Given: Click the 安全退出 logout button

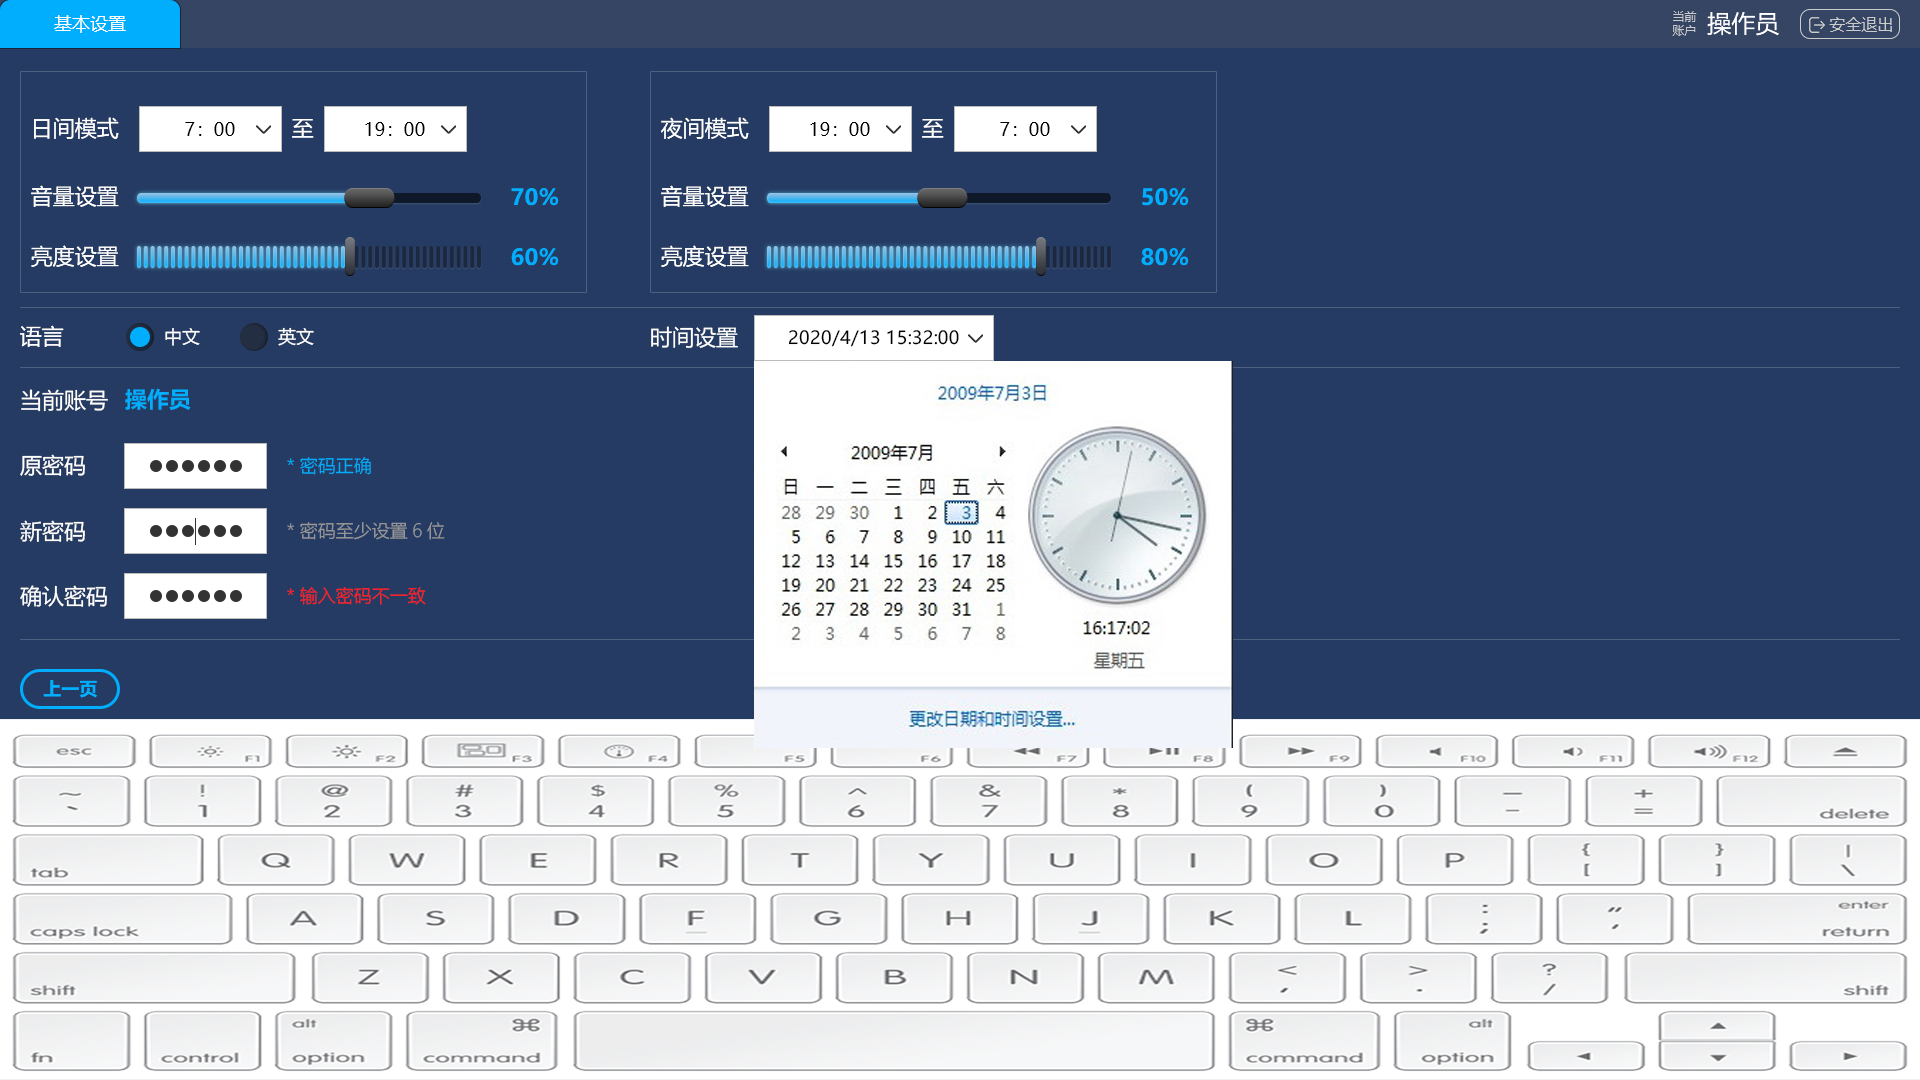Looking at the screenshot, I should click(1850, 24).
